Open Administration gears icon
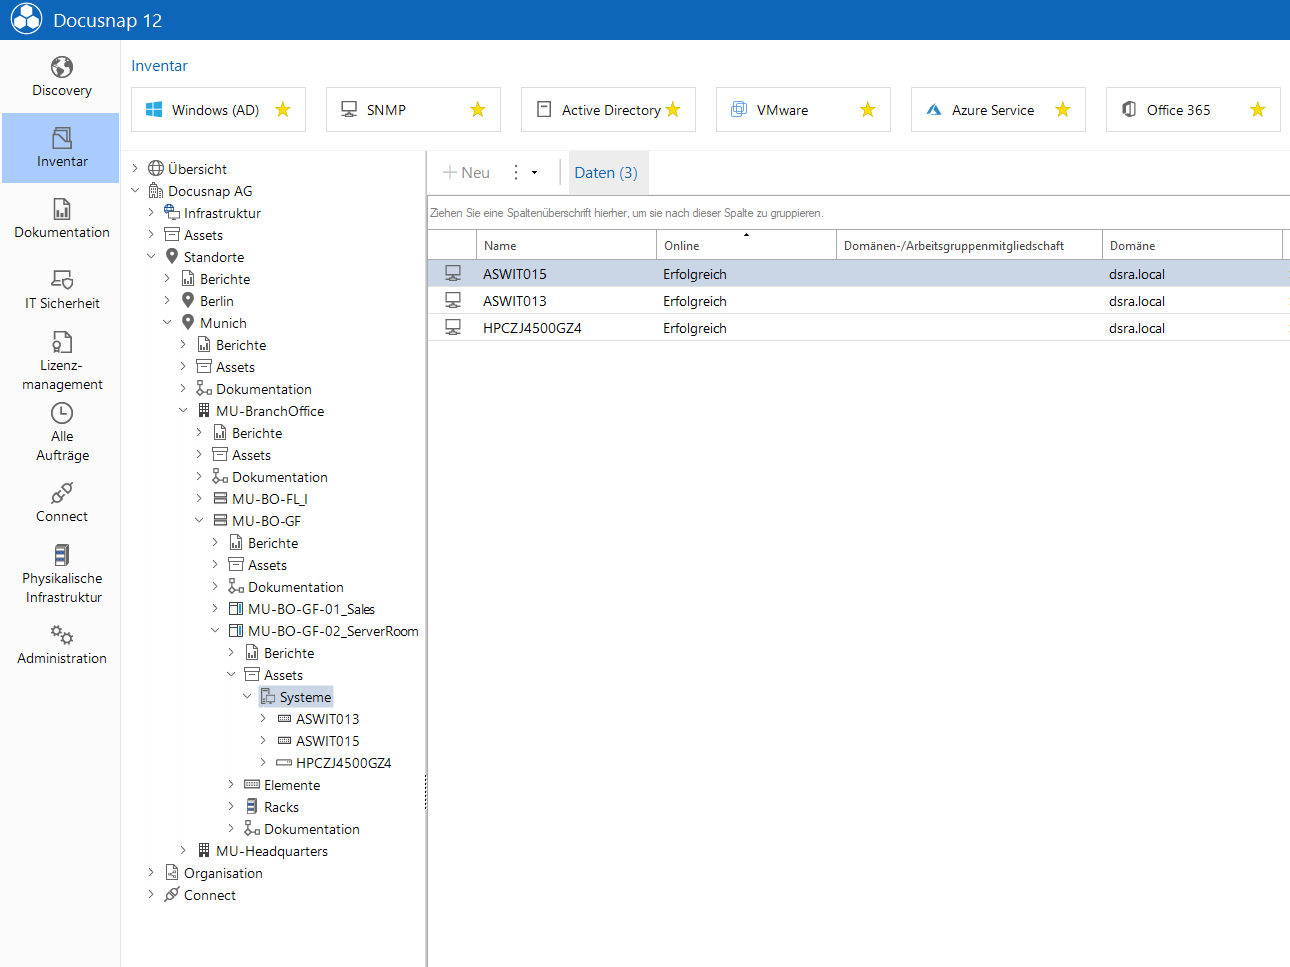The width and height of the screenshot is (1290, 967). pyautogui.click(x=62, y=635)
